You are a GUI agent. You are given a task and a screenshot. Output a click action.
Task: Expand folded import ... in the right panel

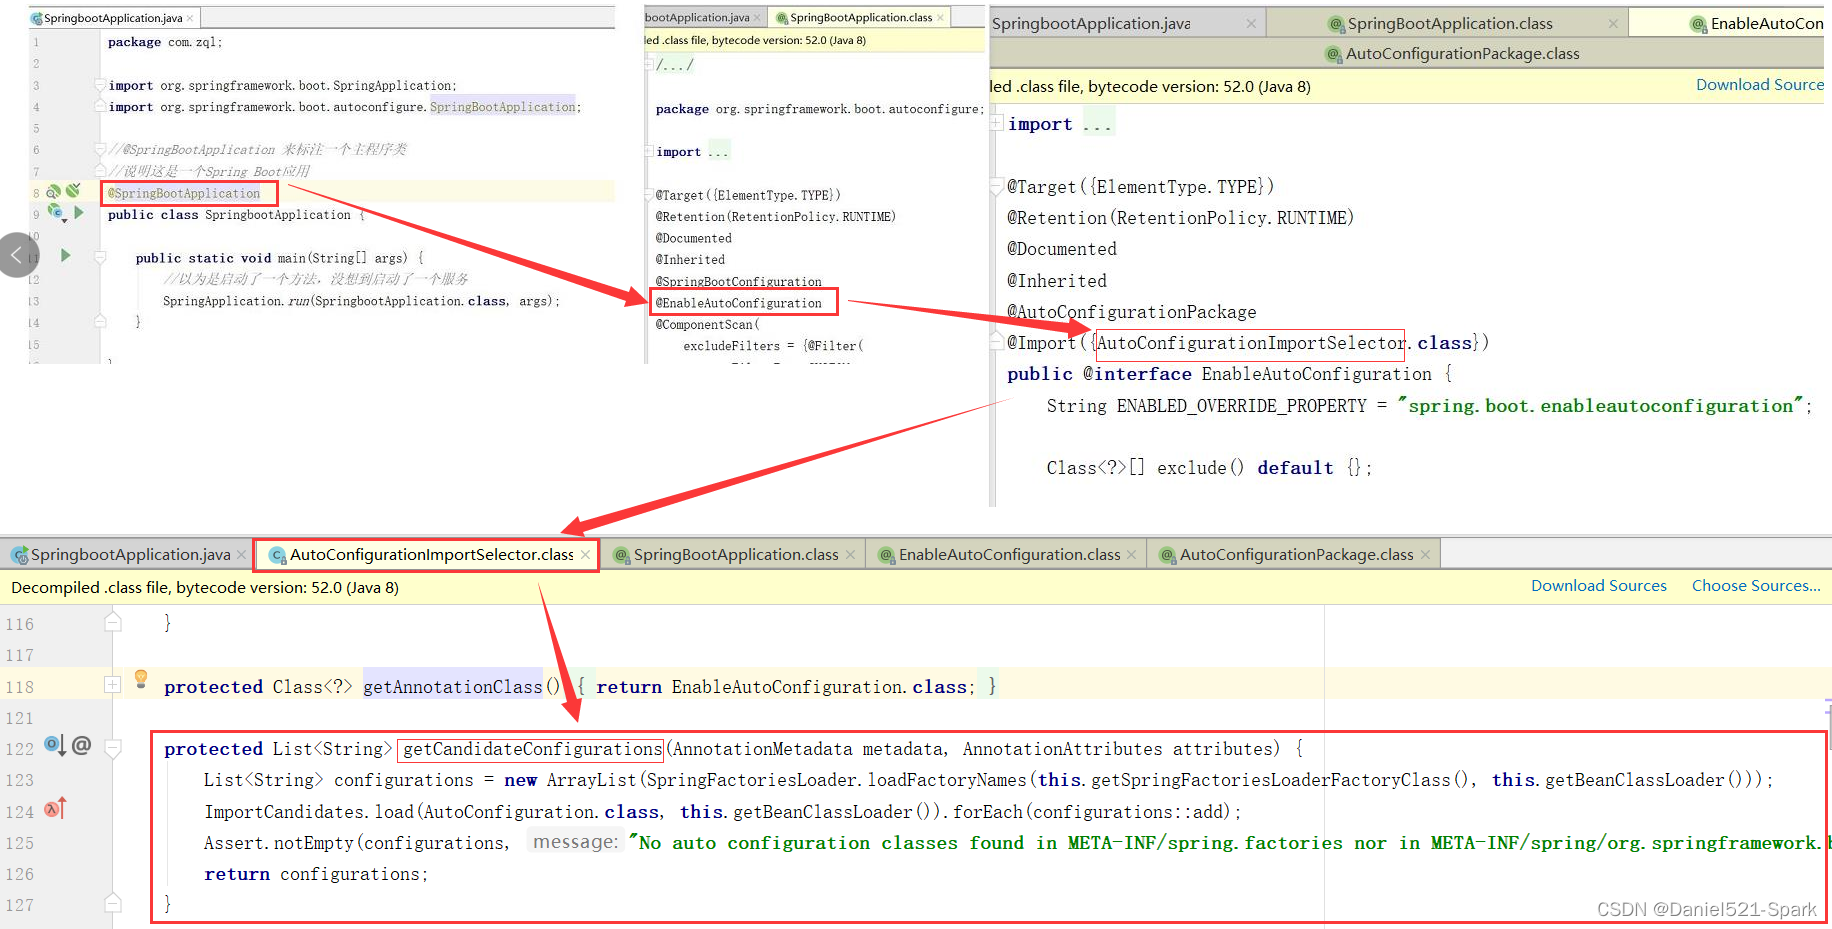(997, 124)
